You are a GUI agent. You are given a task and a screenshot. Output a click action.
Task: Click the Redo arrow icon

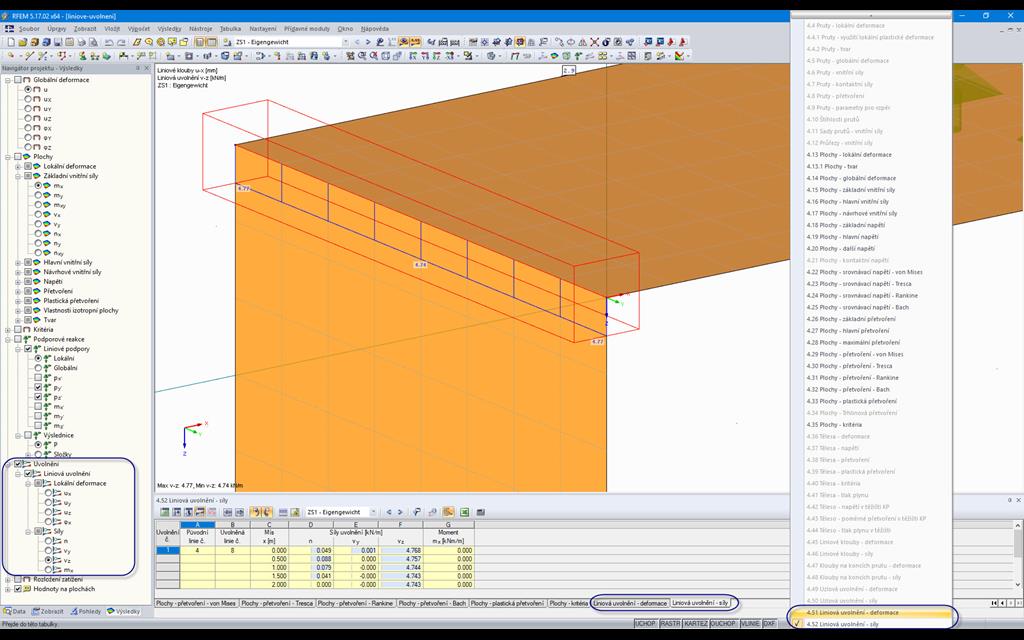pyautogui.click(x=121, y=42)
